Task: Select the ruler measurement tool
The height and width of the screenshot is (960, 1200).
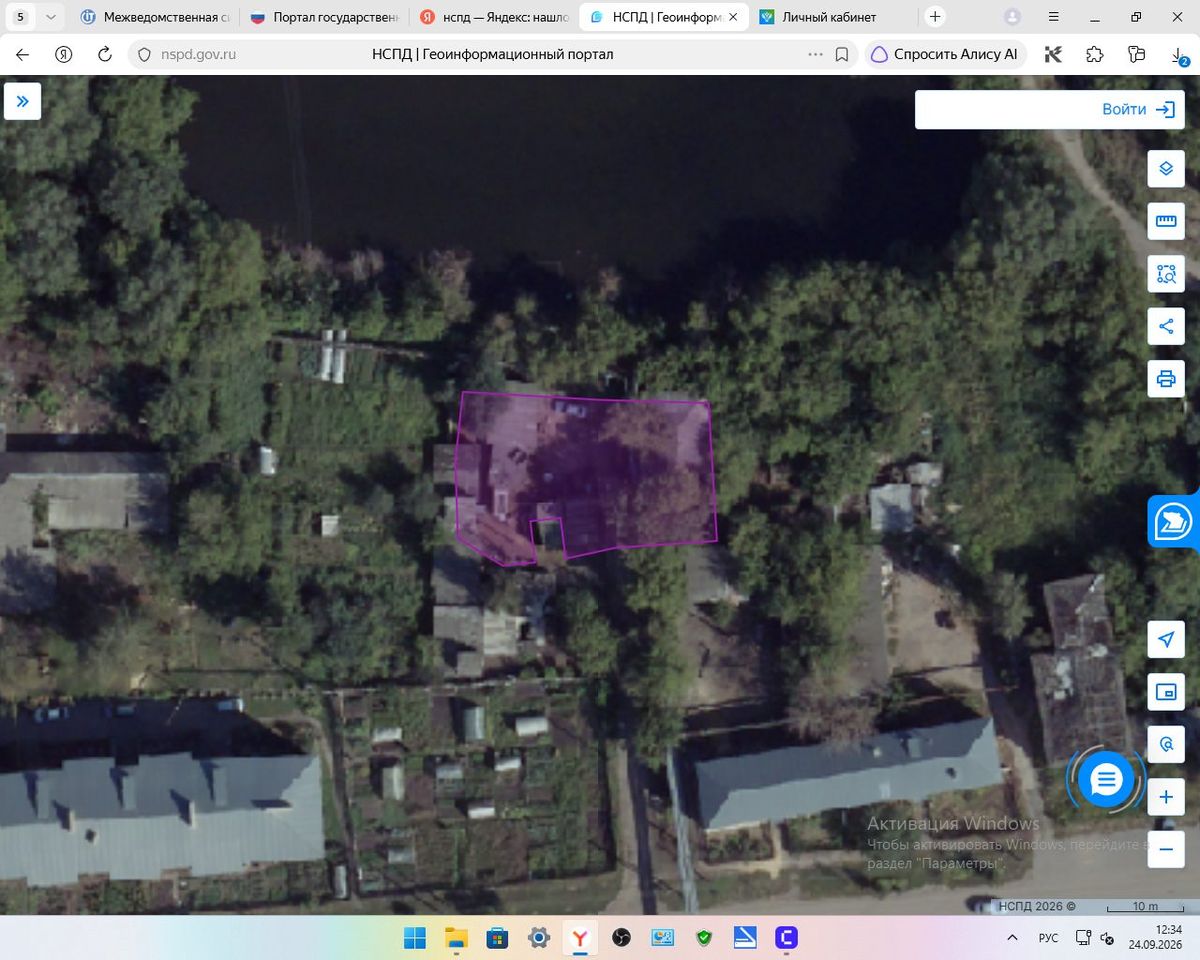Action: [x=1166, y=221]
